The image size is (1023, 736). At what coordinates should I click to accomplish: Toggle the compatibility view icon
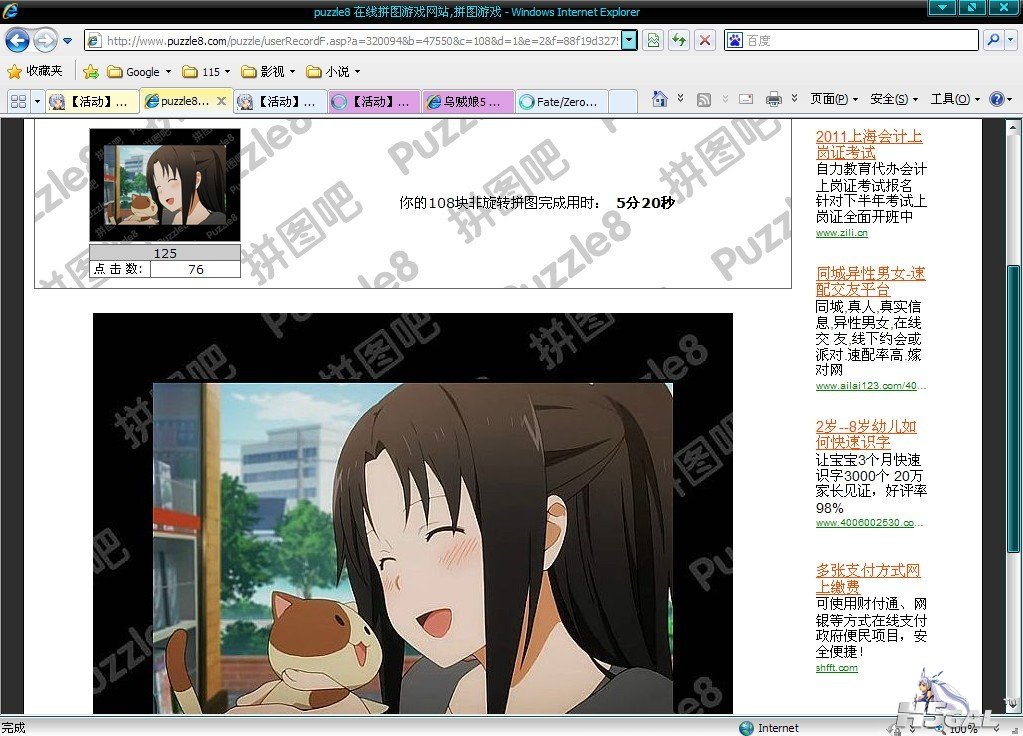653,40
